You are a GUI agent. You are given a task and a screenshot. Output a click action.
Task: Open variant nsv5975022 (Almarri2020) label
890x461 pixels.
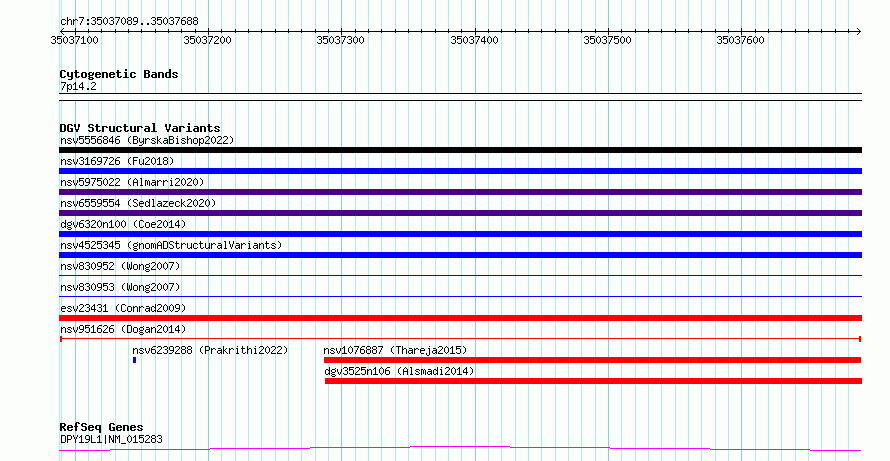tap(132, 182)
